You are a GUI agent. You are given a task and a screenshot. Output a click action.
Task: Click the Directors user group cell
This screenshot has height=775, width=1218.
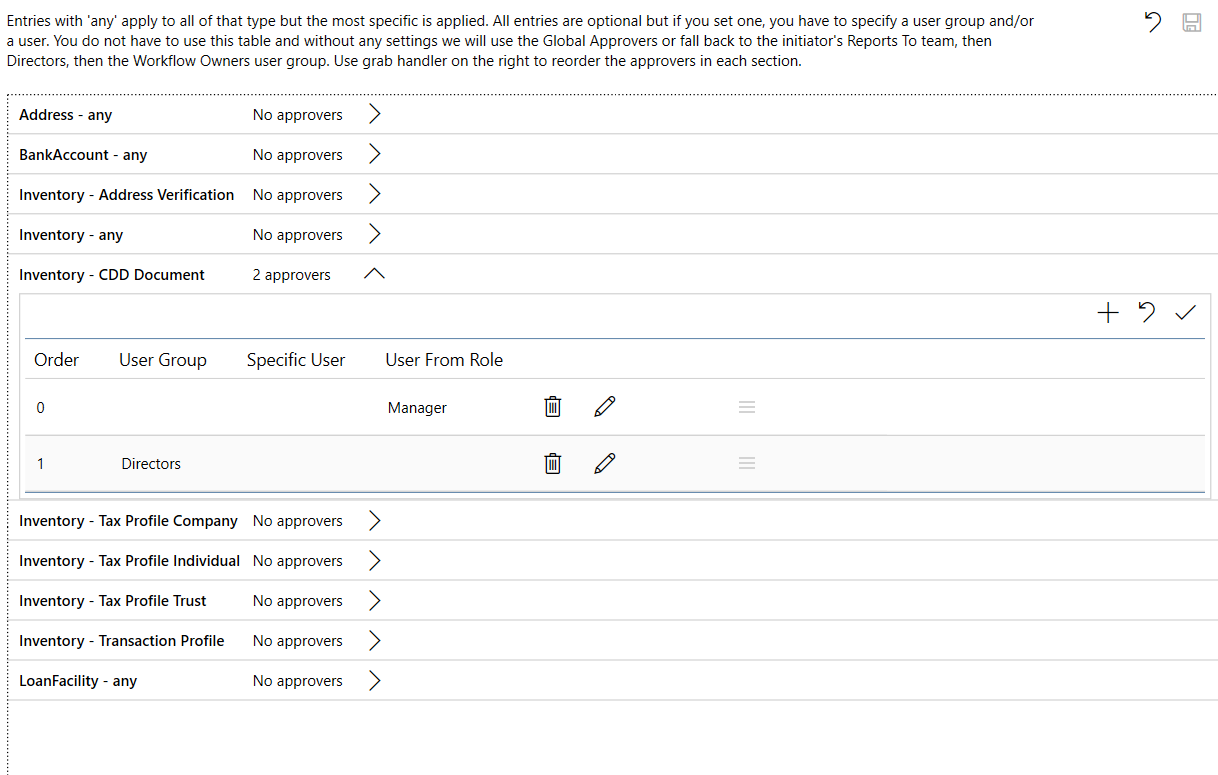(x=151, y=464)
